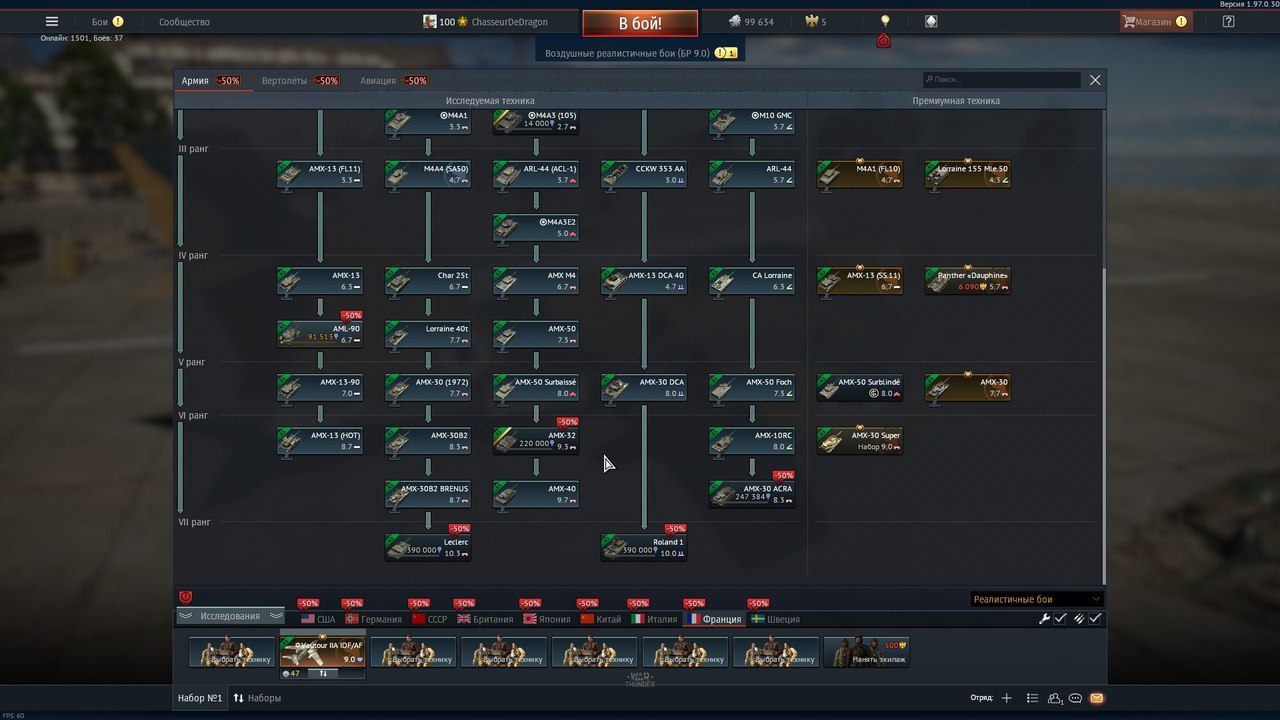Select the Швеция nation tab
Viewport: 1280px width, 720px height.
pos(775,619)
